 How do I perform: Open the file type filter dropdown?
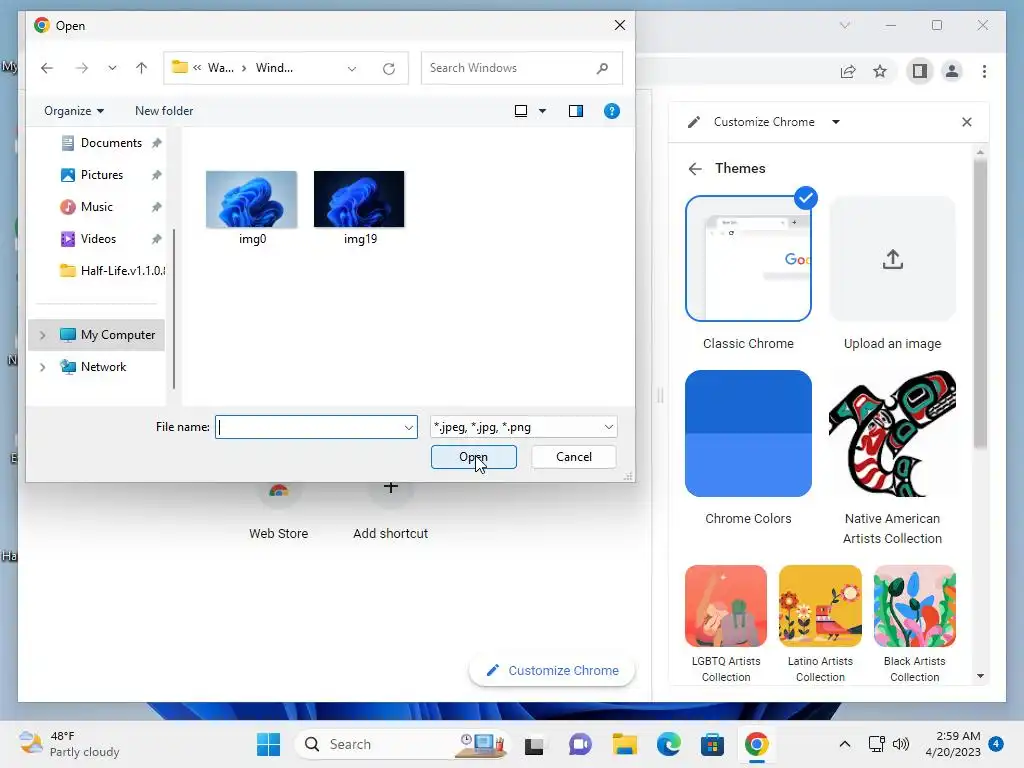click(x=523, y=427)
